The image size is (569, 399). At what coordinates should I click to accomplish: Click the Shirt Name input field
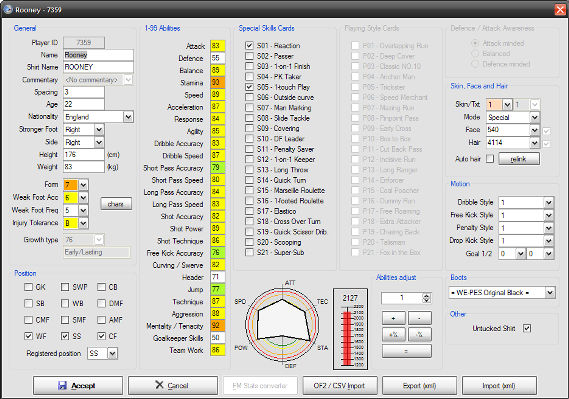click(x=98, y=67)
